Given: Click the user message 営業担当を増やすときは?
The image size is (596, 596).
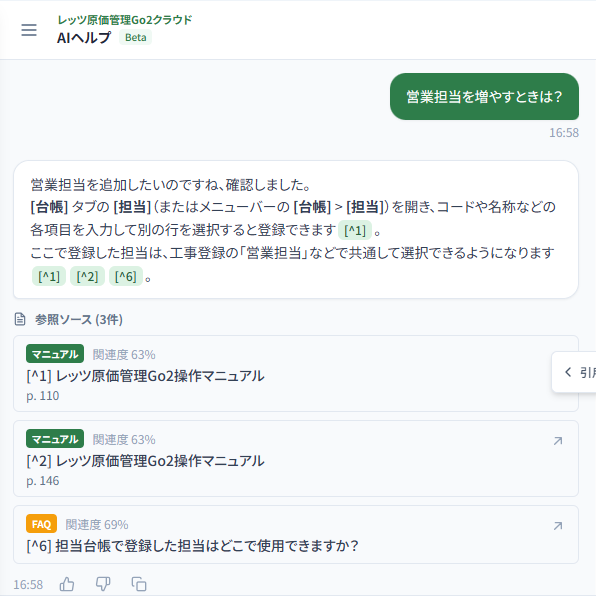Looking at the screenshot, I should coord(484,97).
